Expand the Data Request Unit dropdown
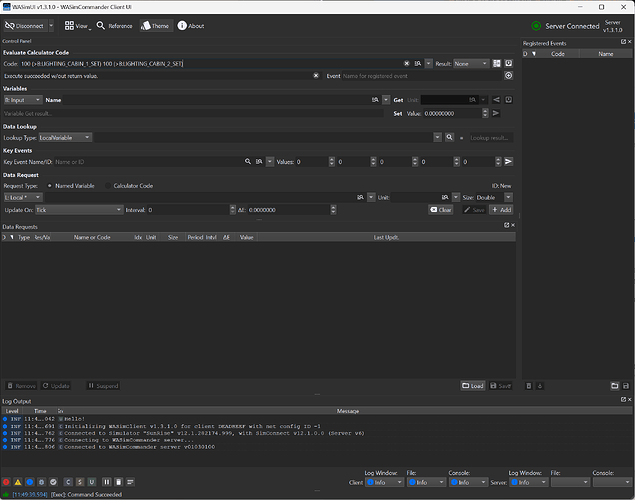The height and width of the screenshot is (500, 635). pos(456,198)
